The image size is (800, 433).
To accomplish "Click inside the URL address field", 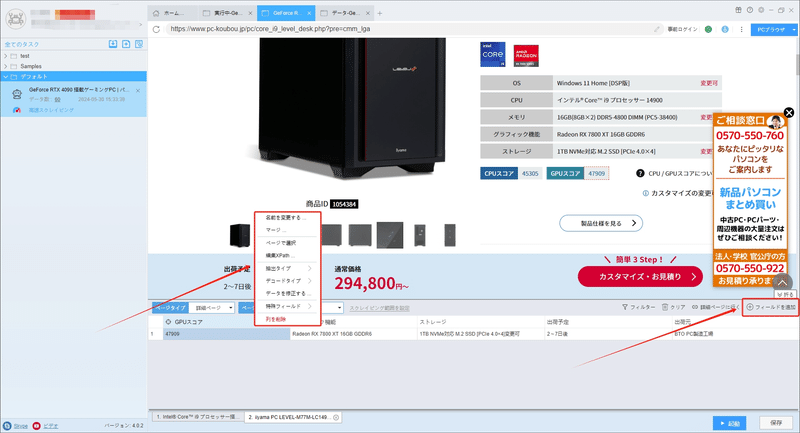I will 408,29.
